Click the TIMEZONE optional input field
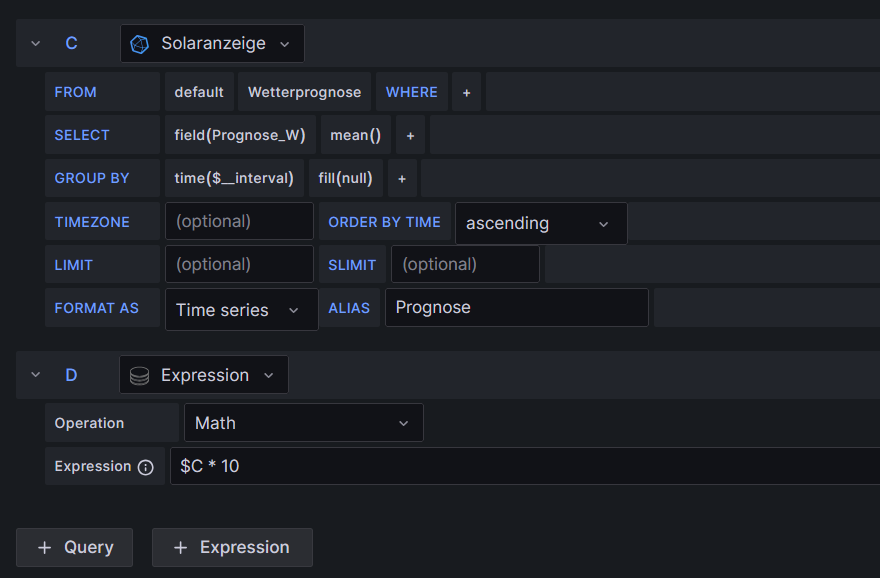880x578 pixels. (x=239, y=221)
